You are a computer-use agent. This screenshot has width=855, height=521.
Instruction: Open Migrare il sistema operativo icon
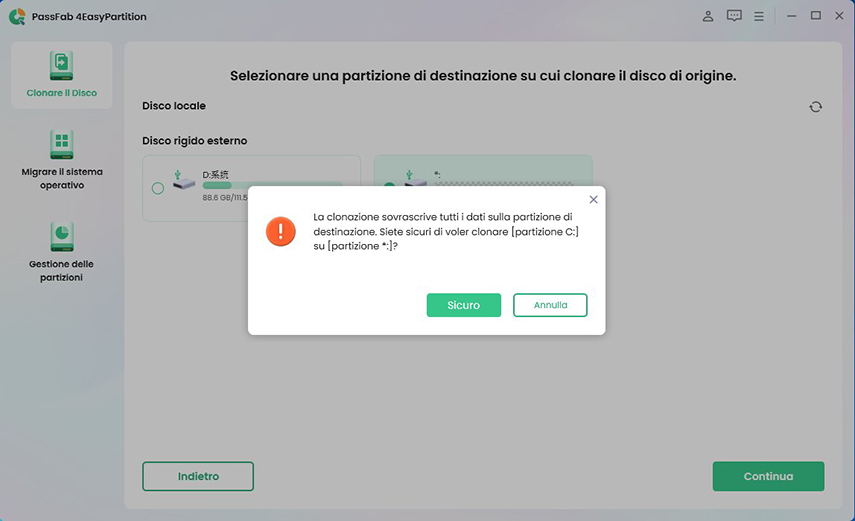(x=61, y=145)
